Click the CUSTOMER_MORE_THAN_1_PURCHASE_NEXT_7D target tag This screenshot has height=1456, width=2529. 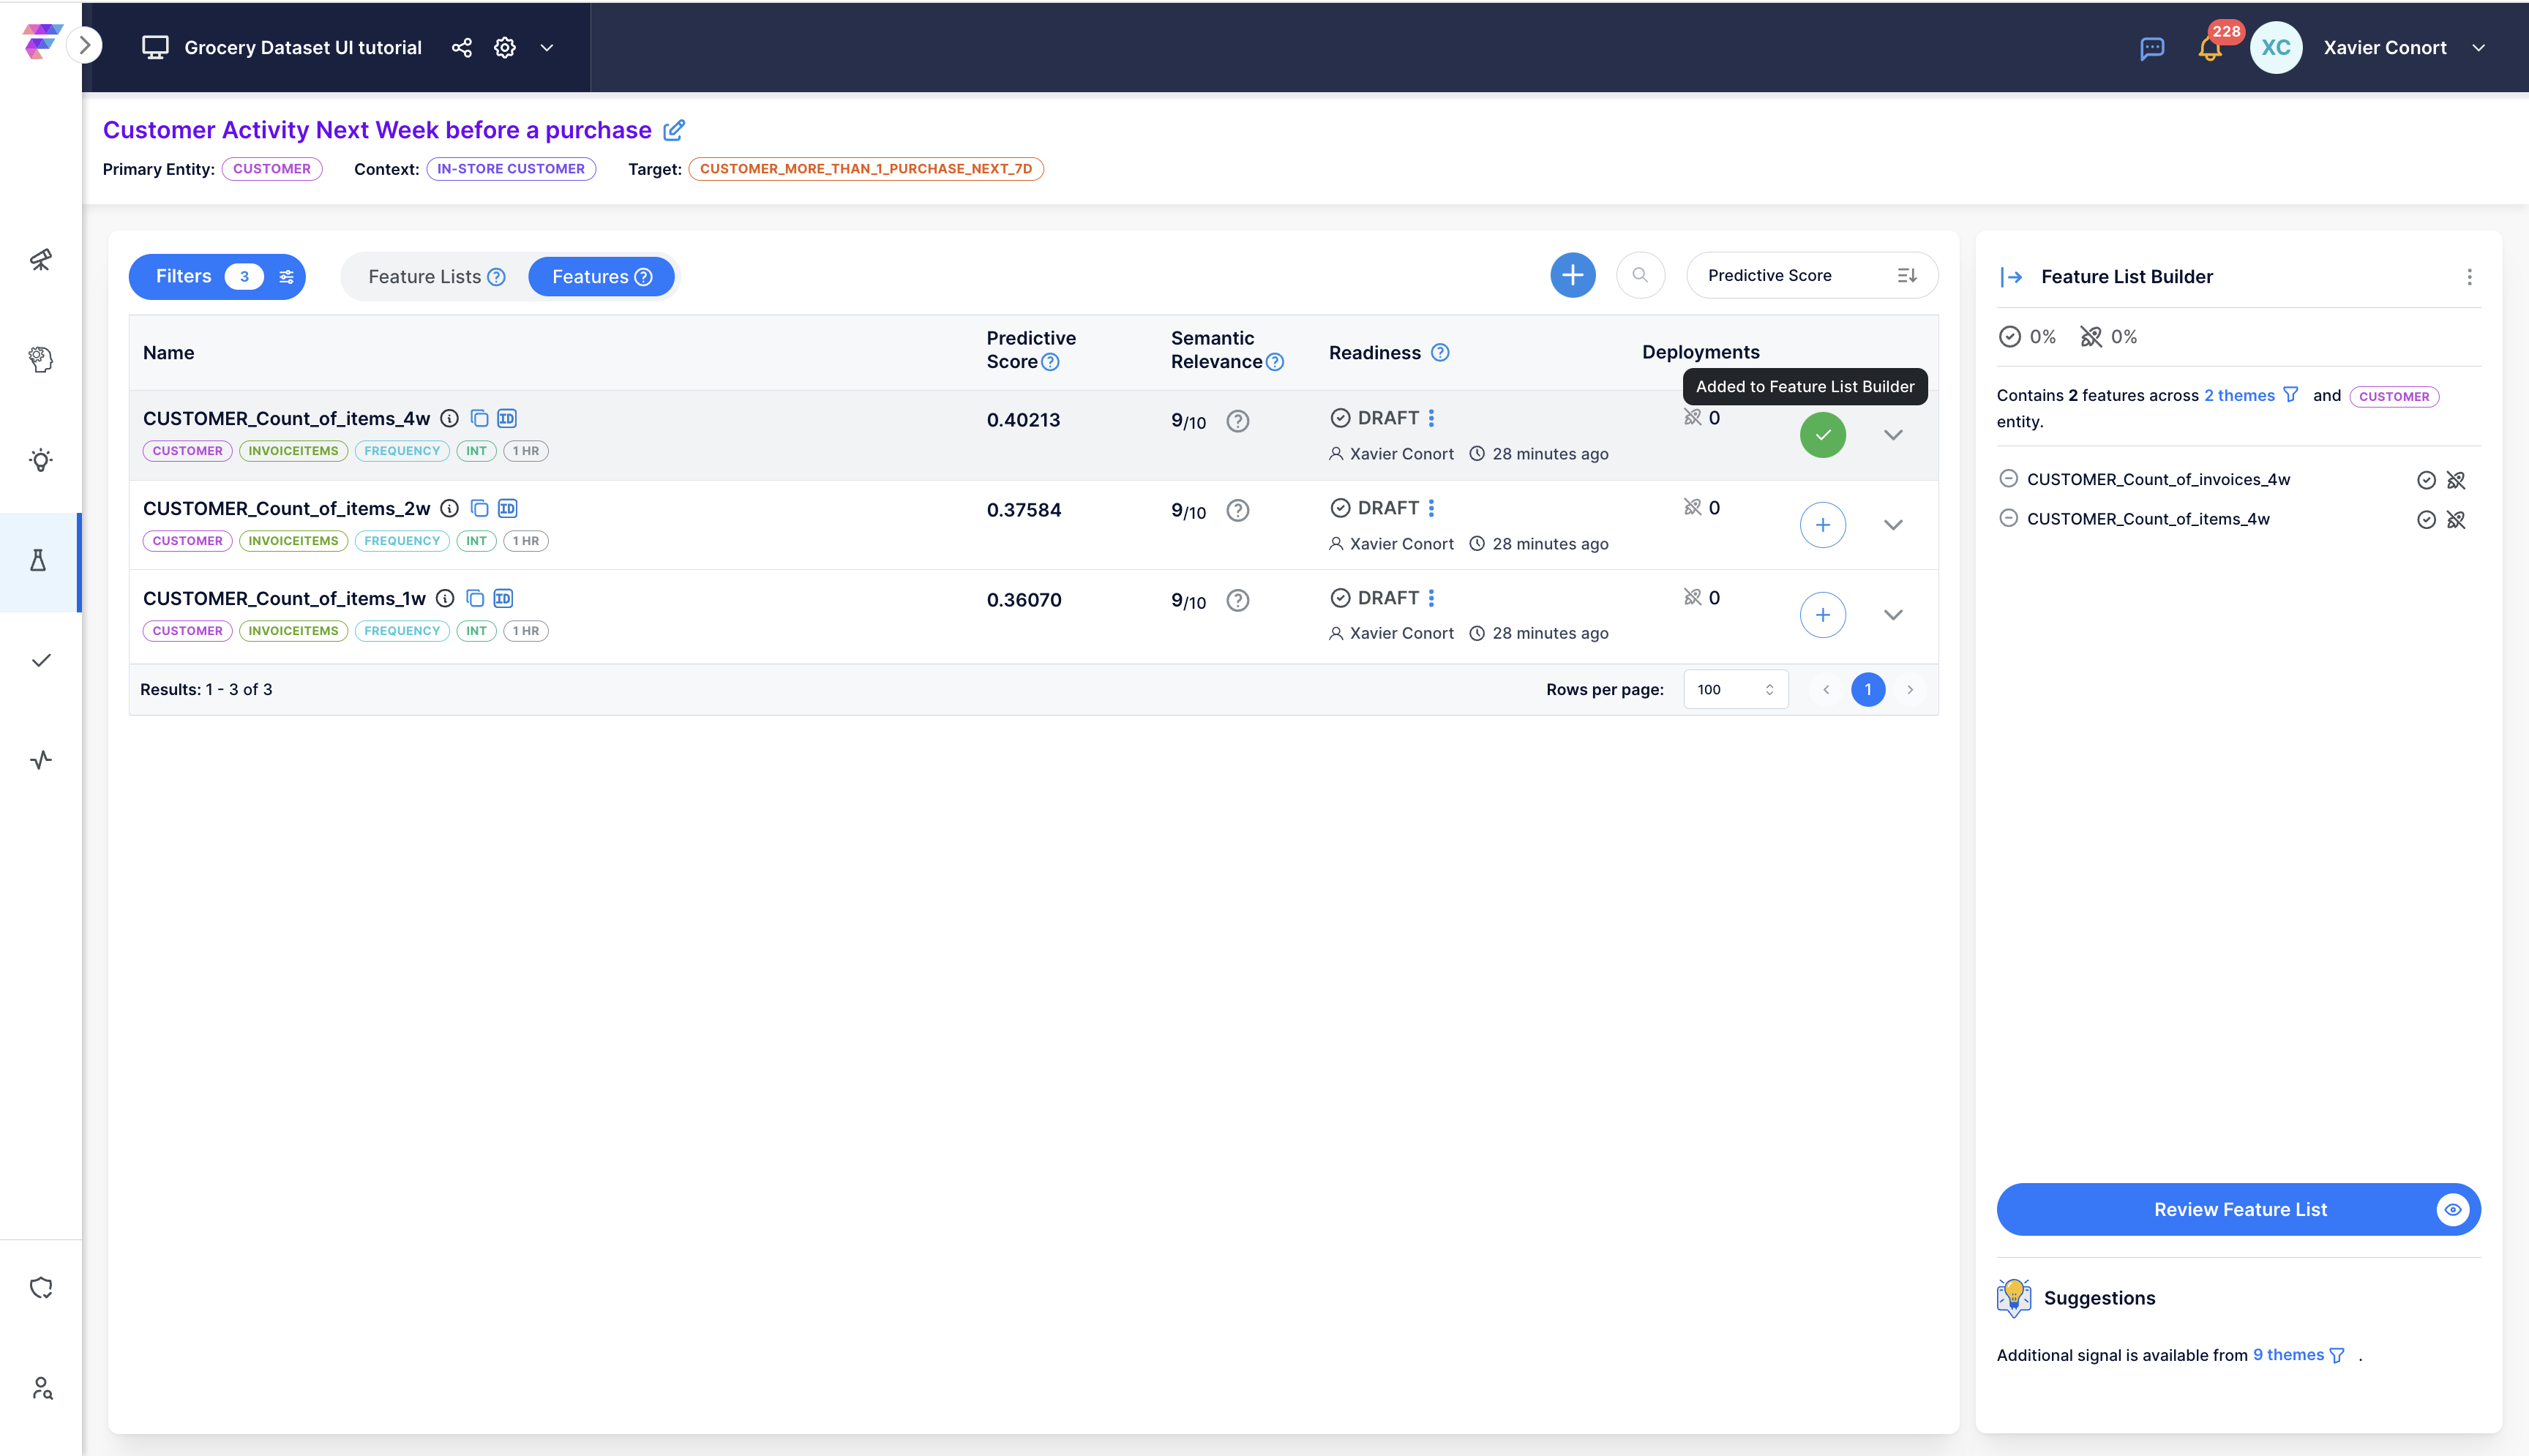click(x=866, y=169)
